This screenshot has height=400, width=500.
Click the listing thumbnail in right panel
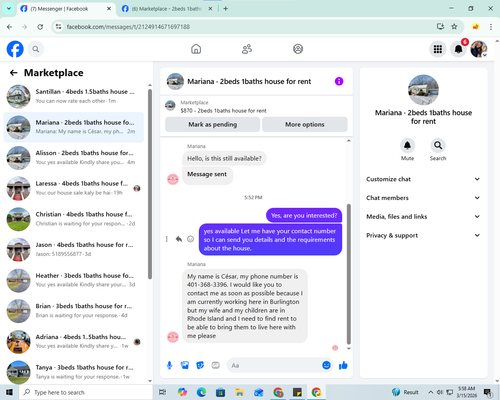click(423, 90)
